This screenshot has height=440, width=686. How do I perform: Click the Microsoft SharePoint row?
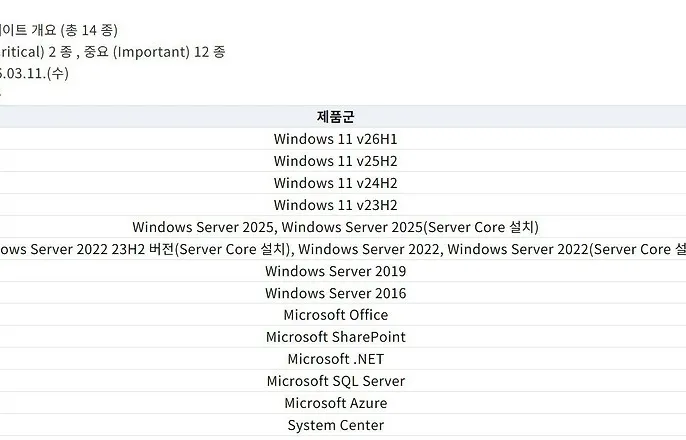click(336, 337)
